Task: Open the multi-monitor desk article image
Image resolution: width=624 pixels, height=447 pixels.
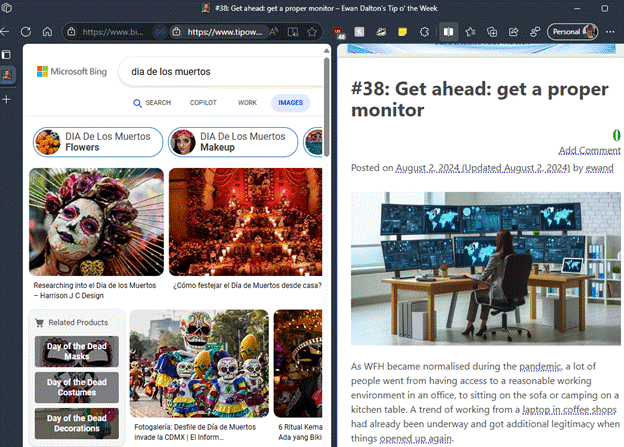Action: pyautogui.click(x=486, y=269)
